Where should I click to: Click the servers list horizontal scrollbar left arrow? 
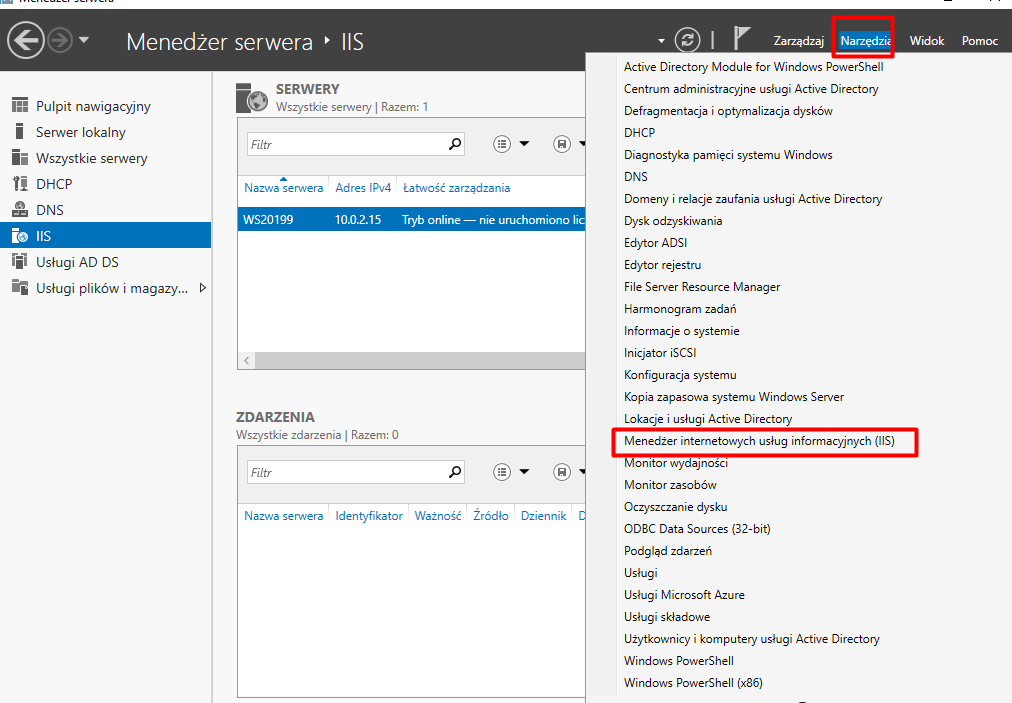[244, 359]
